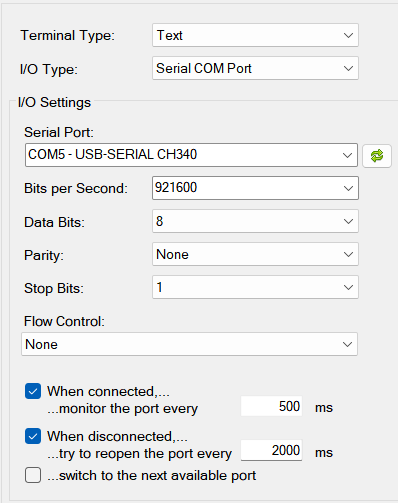Click the Serial Port label

pos(59,132)
